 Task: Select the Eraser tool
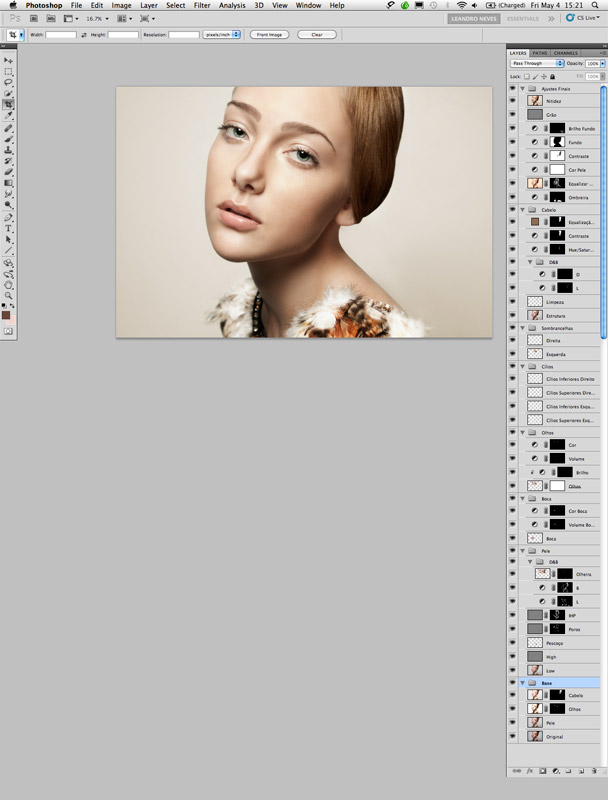[x=8, y=172]
